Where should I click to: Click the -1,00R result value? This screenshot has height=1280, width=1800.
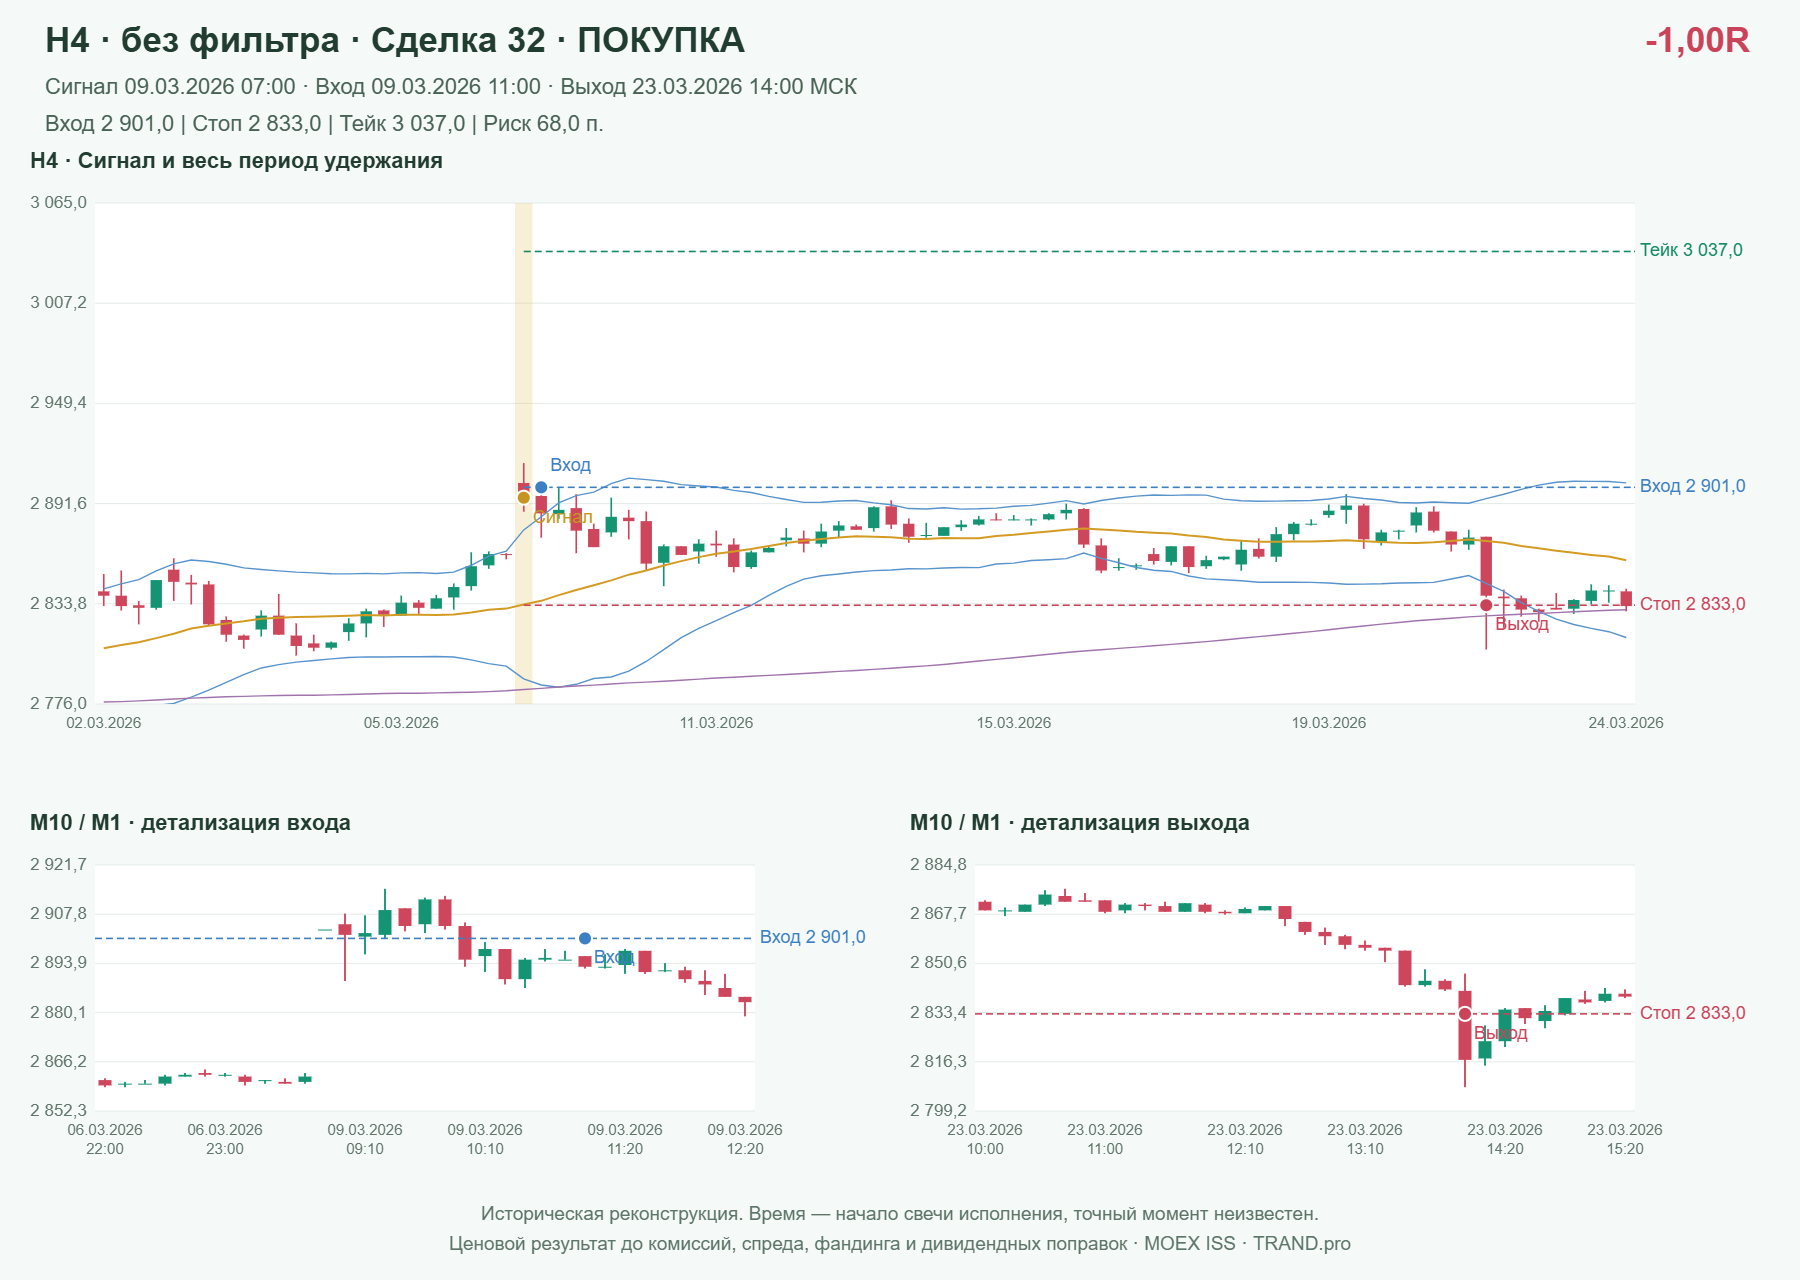tap(1697, 40)
